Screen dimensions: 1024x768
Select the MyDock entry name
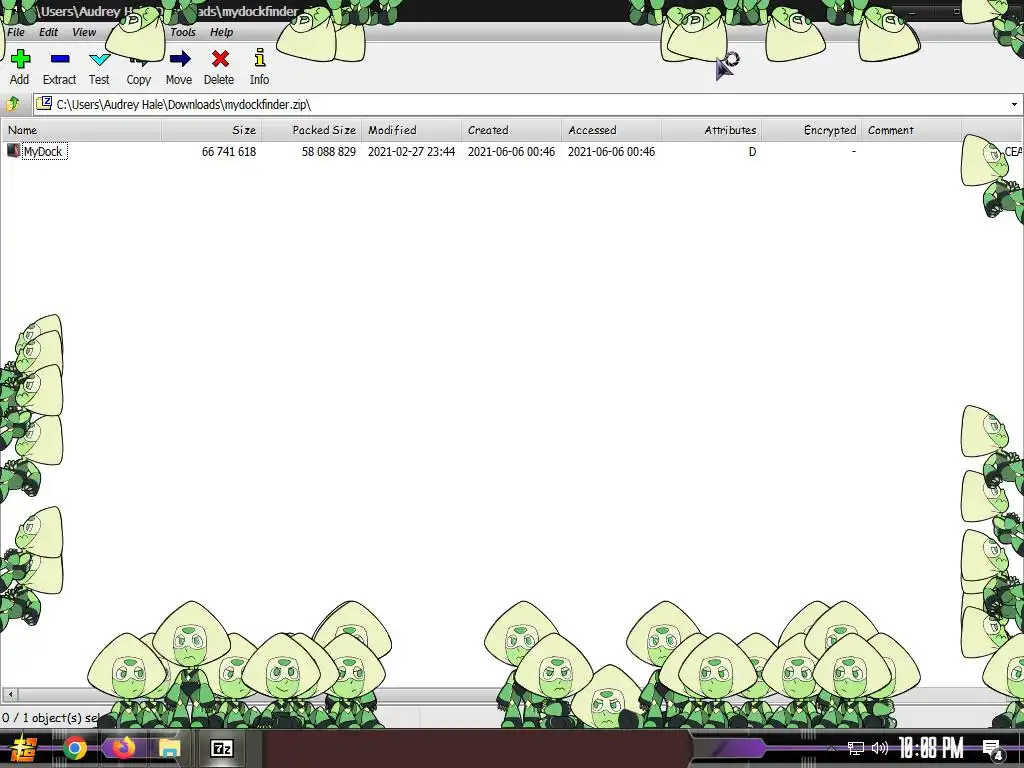(x=43, y=152)
